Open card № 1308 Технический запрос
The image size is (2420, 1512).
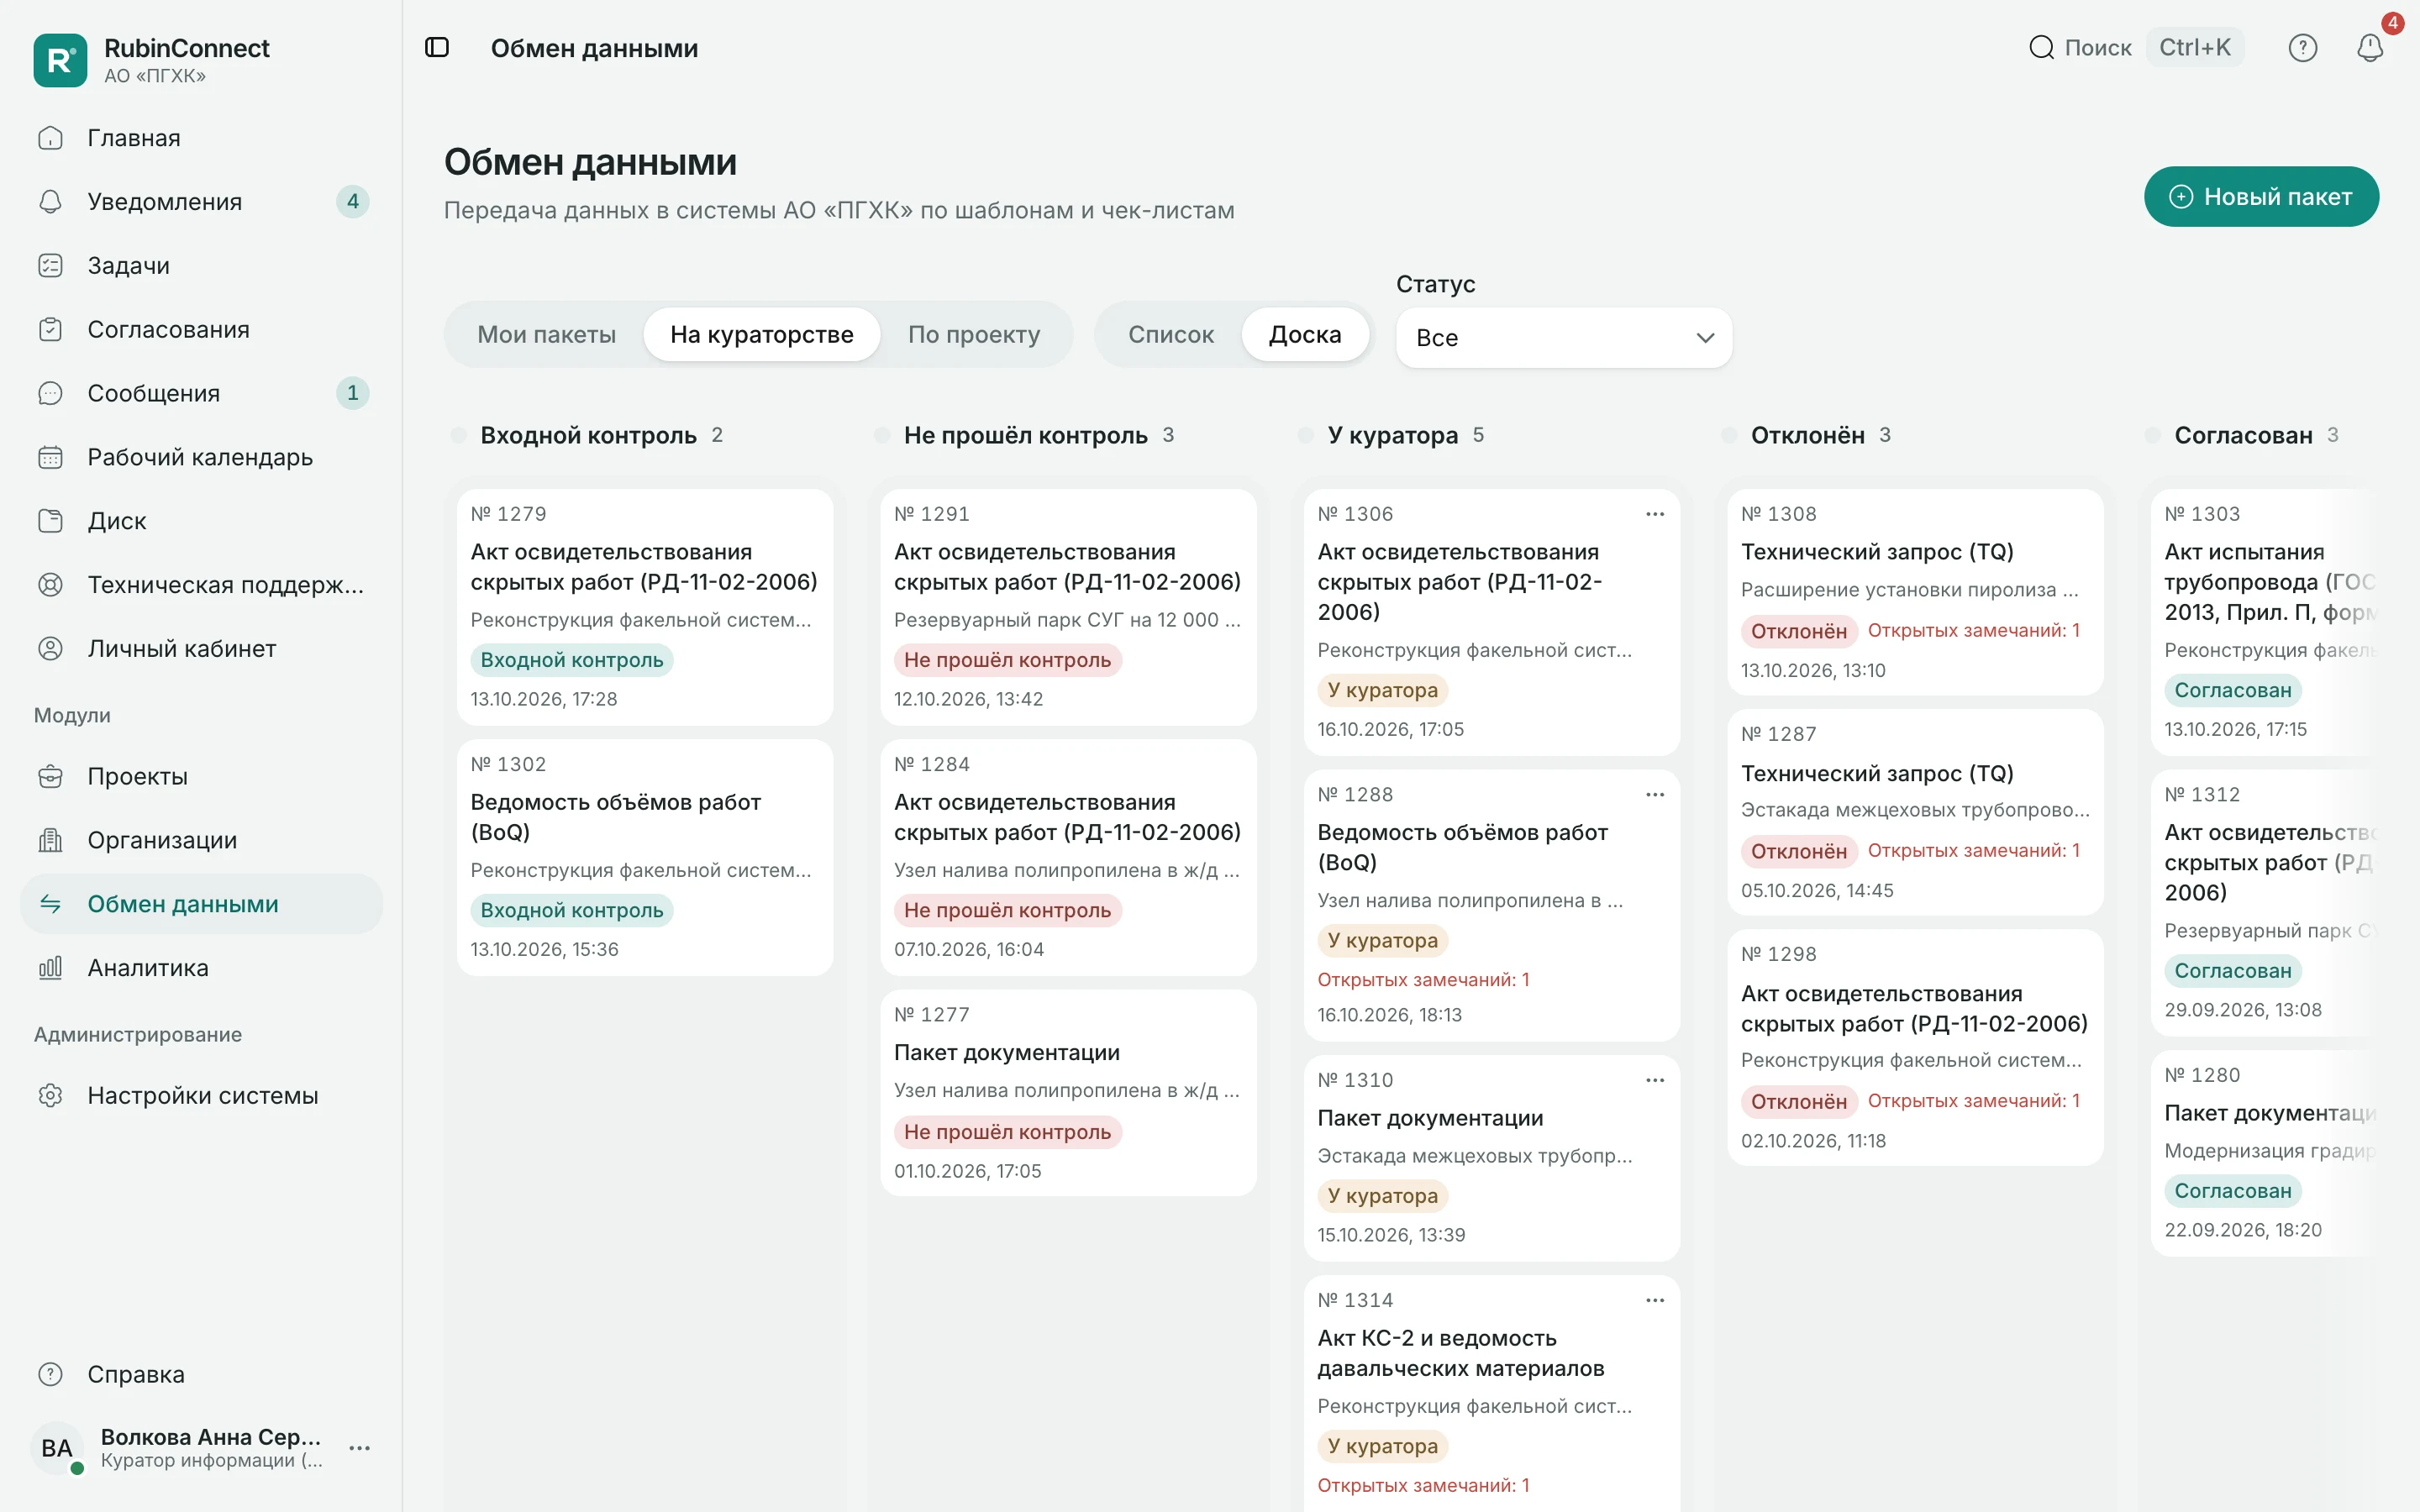point(1915,592)
